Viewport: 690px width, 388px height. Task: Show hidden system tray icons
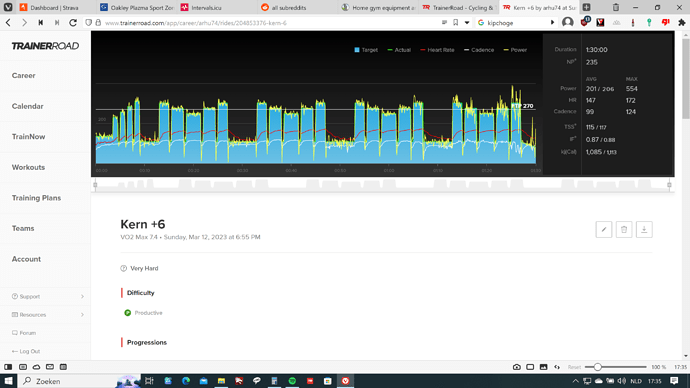(x=576, y=381)
